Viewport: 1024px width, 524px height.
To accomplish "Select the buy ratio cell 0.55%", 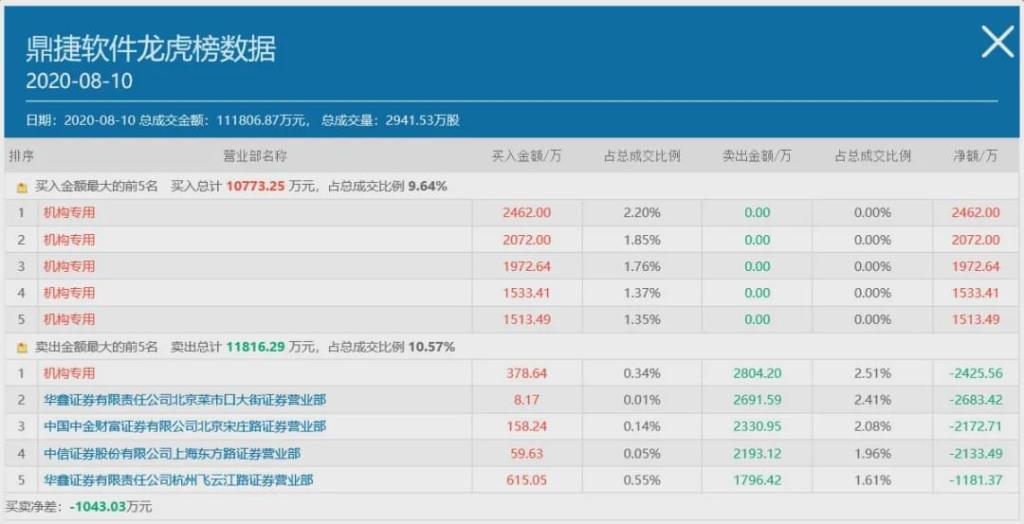I will coord(642,480).
